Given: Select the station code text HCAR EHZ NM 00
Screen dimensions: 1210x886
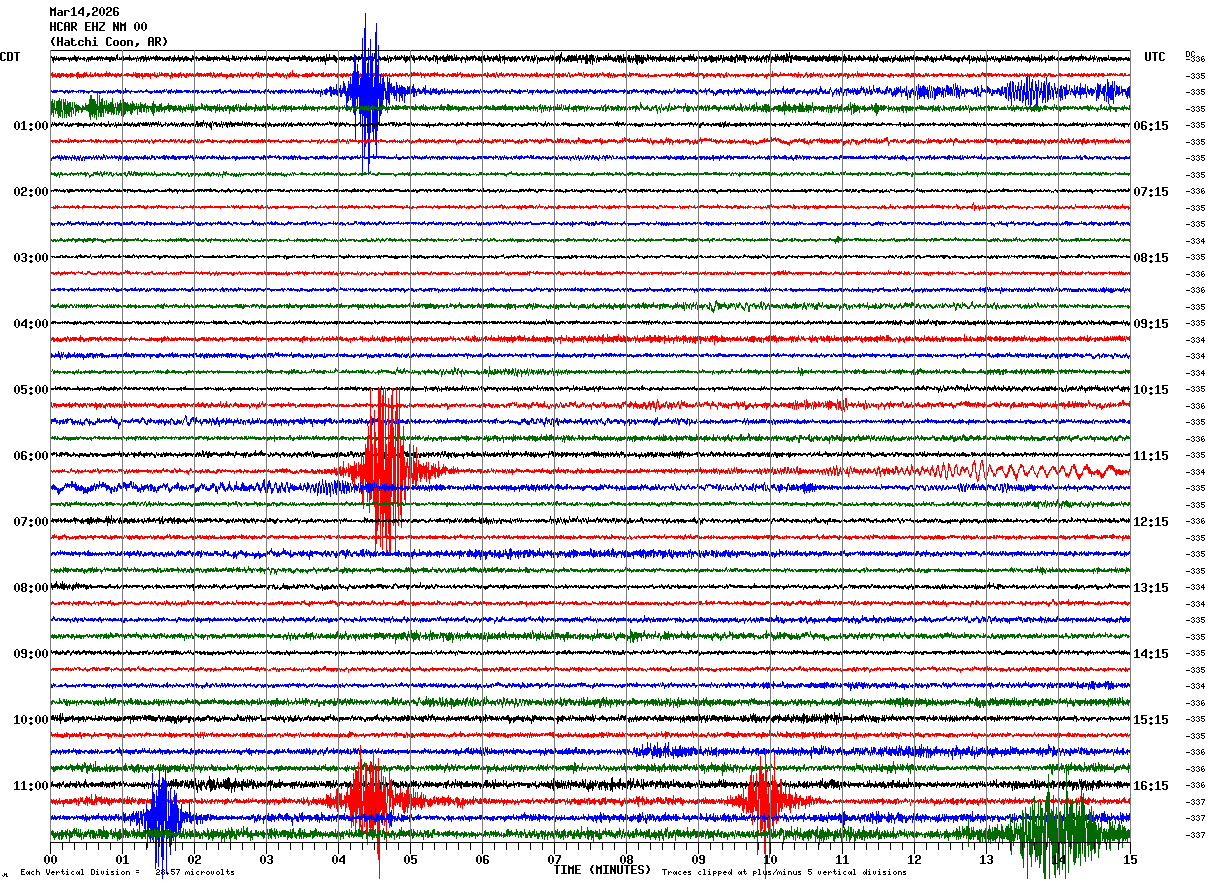Looking at the screenshot, I should coord(98,27).
